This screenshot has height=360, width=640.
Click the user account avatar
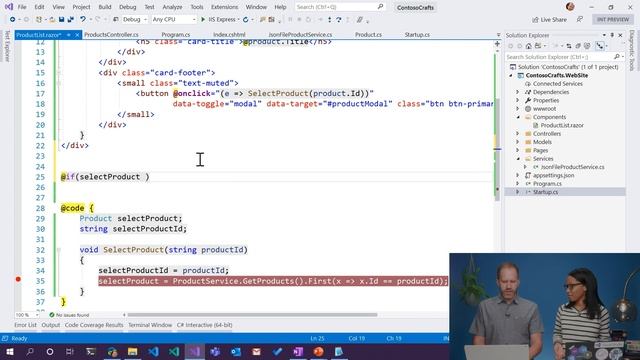click(x=570, y=7)
